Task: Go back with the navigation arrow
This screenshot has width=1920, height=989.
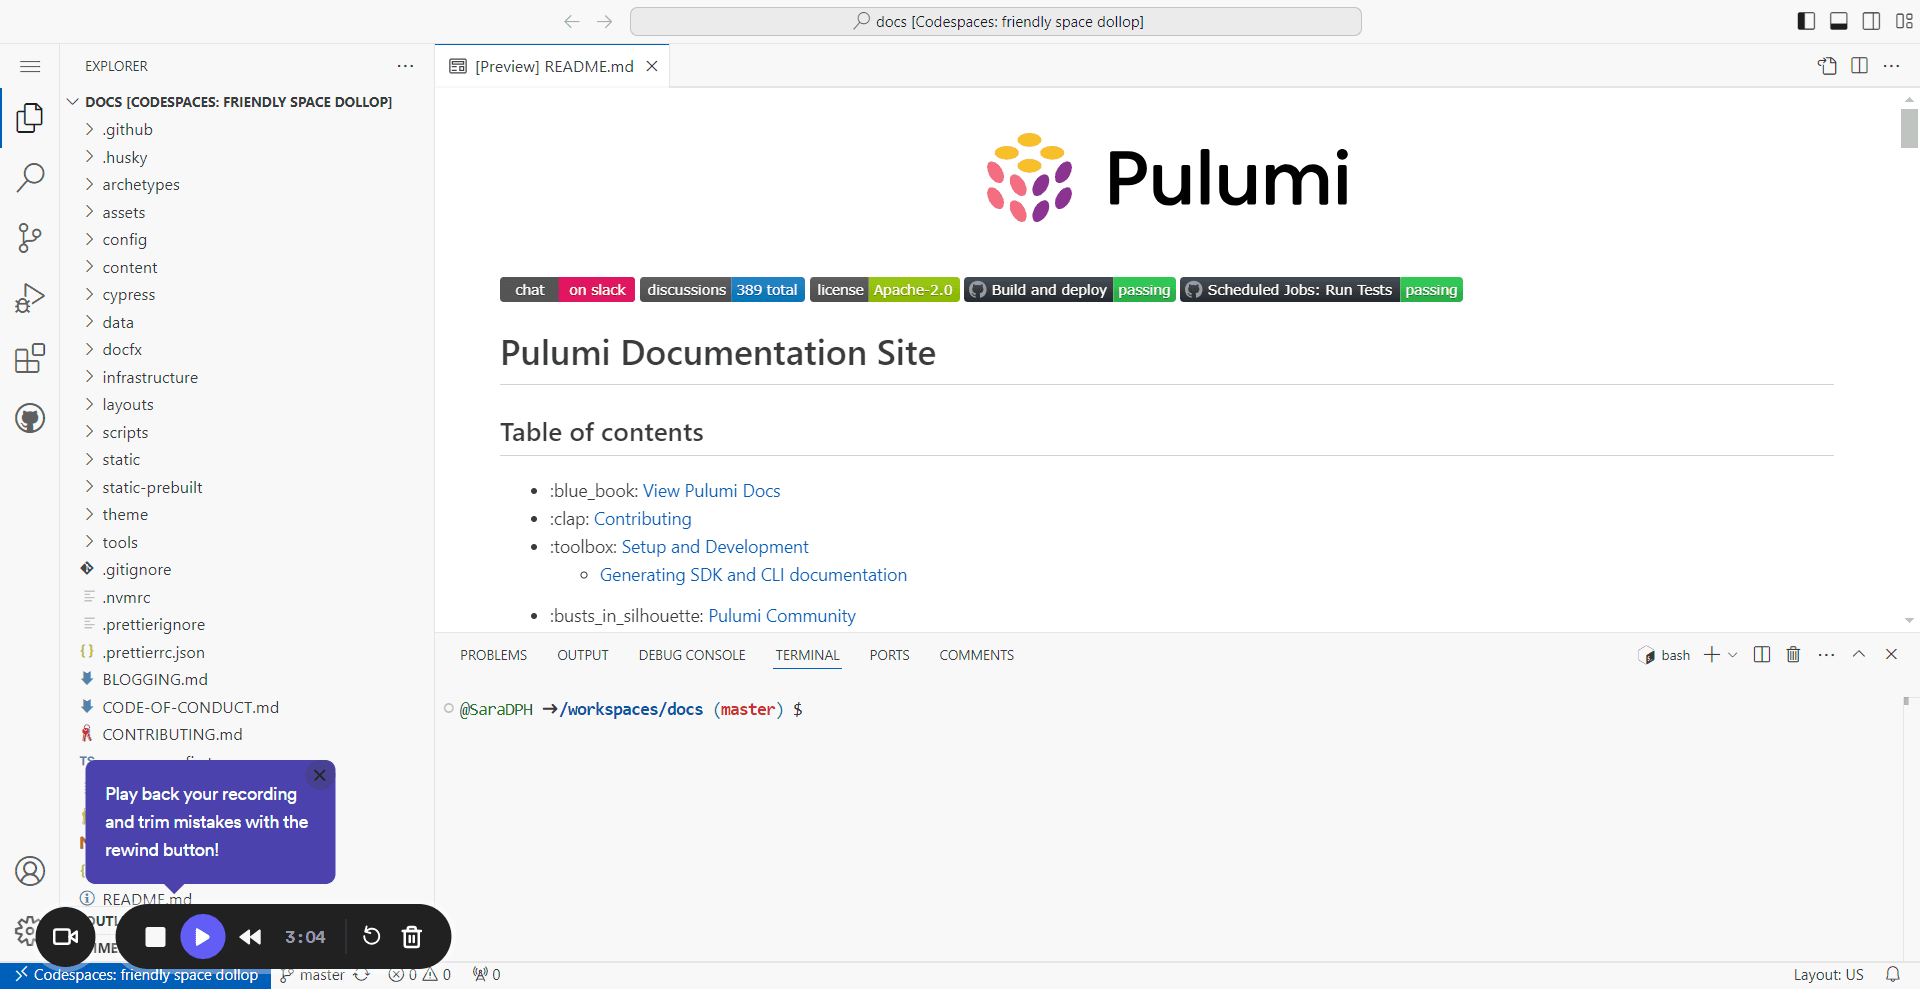Action: [572, 21]
